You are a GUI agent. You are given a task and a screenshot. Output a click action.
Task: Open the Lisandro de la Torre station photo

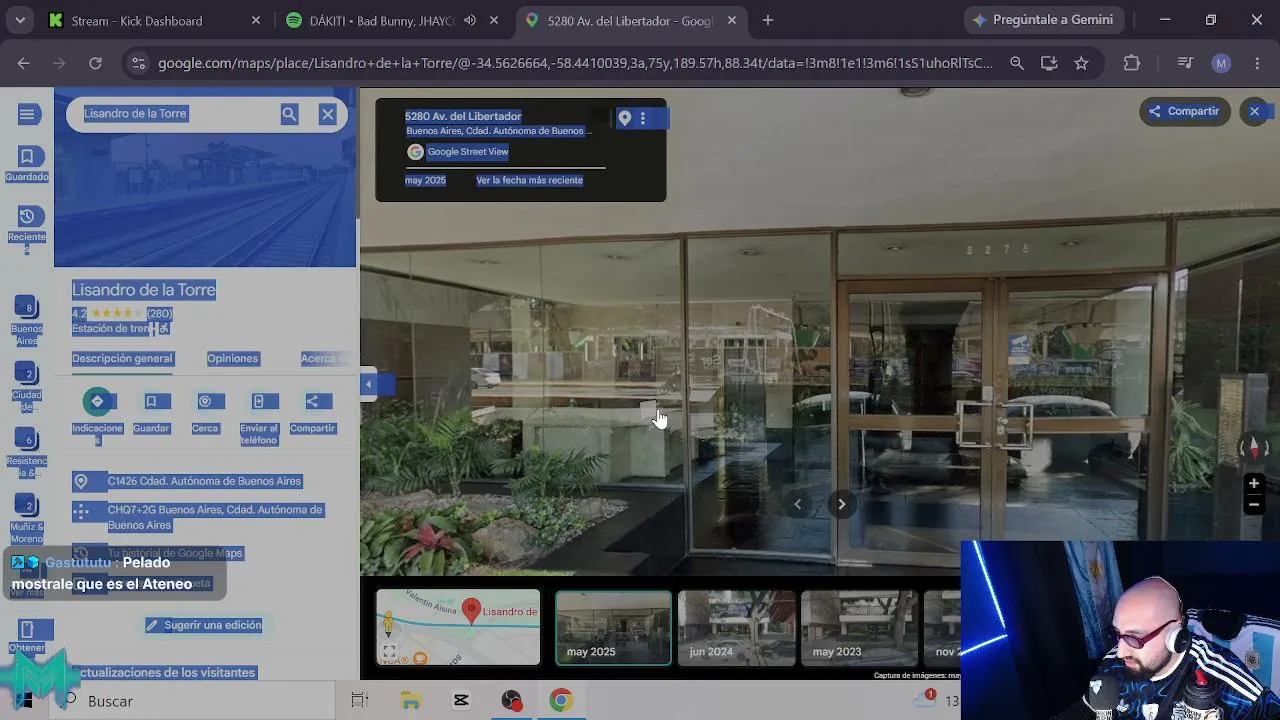[x=205, y=178]
